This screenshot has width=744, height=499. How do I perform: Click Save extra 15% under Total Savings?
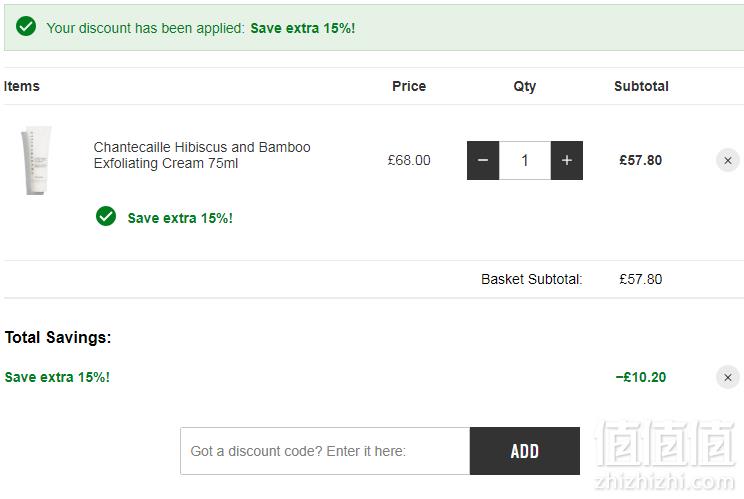(x=57, y=377)
